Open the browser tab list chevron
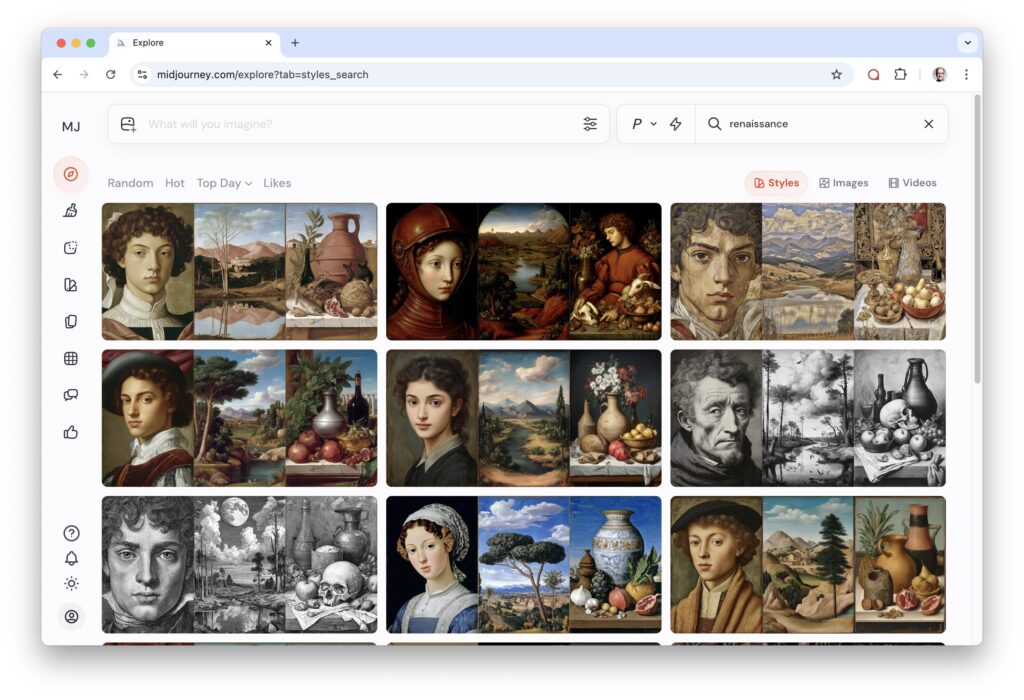This screenshot has height=700, width=1024. (966, 43)
